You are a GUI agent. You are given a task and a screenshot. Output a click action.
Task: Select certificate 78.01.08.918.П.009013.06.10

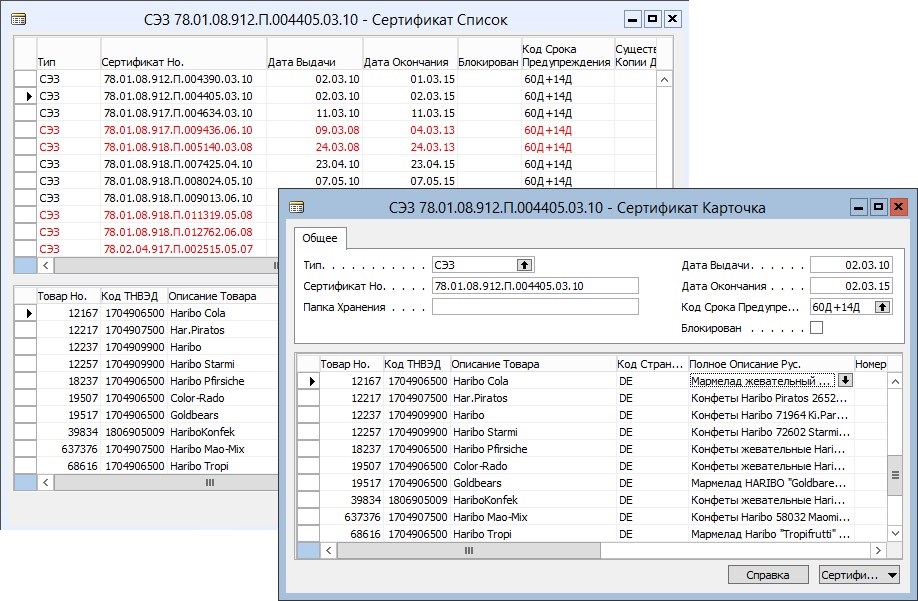178,198
